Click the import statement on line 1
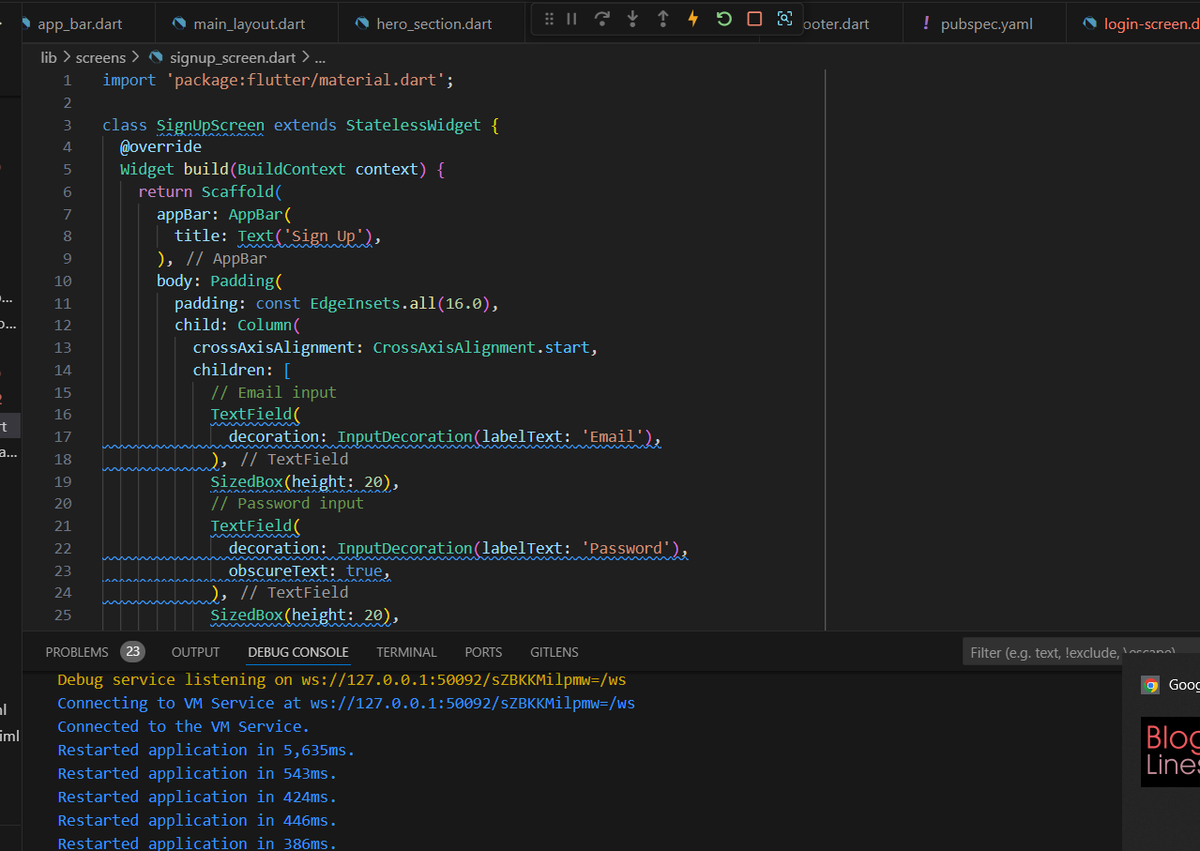The image size is (1200, 851). [x=278, y=80]
